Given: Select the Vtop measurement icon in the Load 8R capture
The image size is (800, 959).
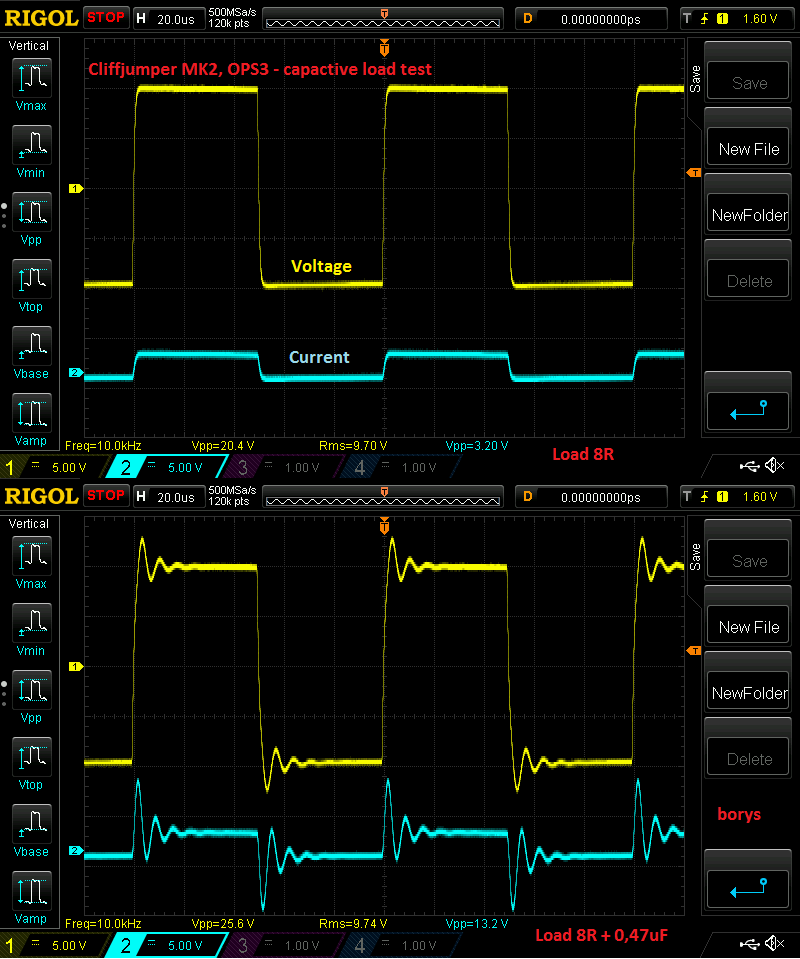Looking at the screenshot, I should coord(32,279).
